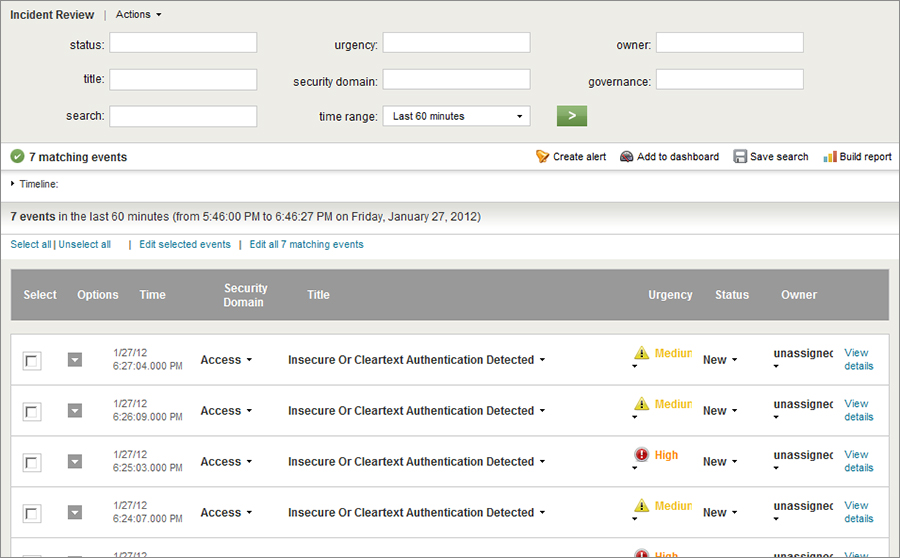Click Edit all 7 matching events

pos(306,244)
